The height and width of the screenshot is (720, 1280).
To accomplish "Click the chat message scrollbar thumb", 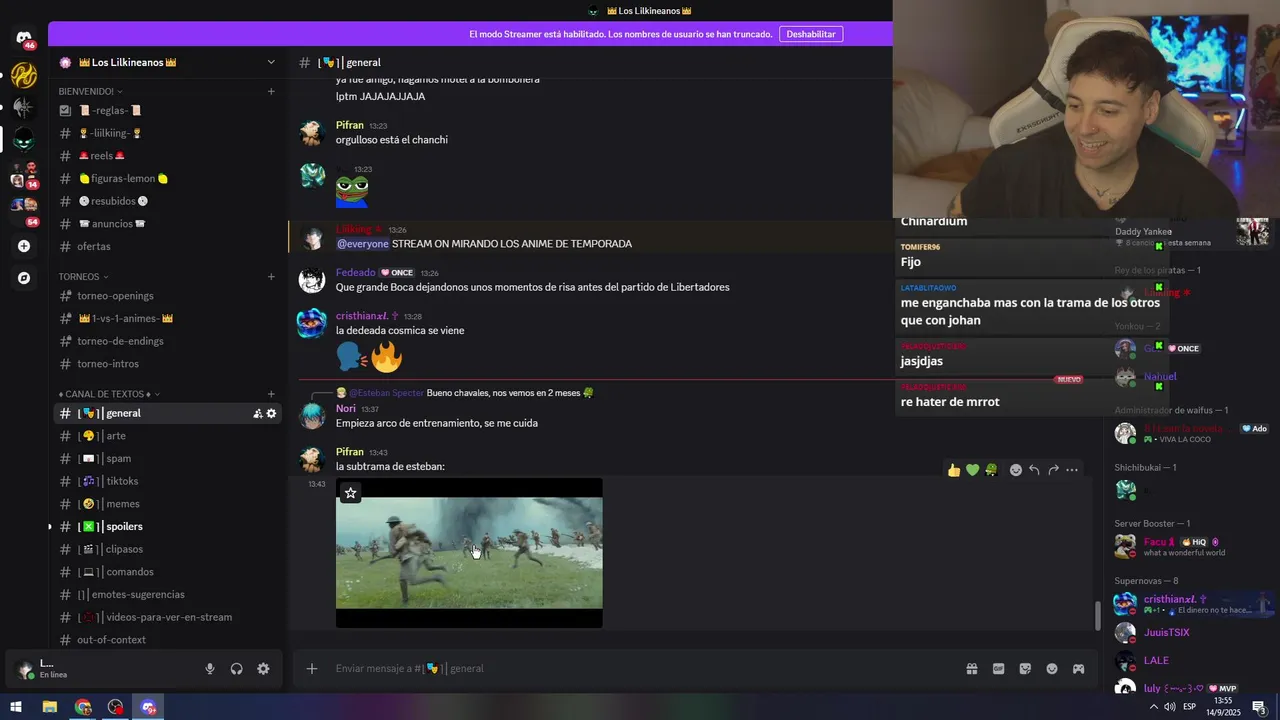I will point(1097,616).
